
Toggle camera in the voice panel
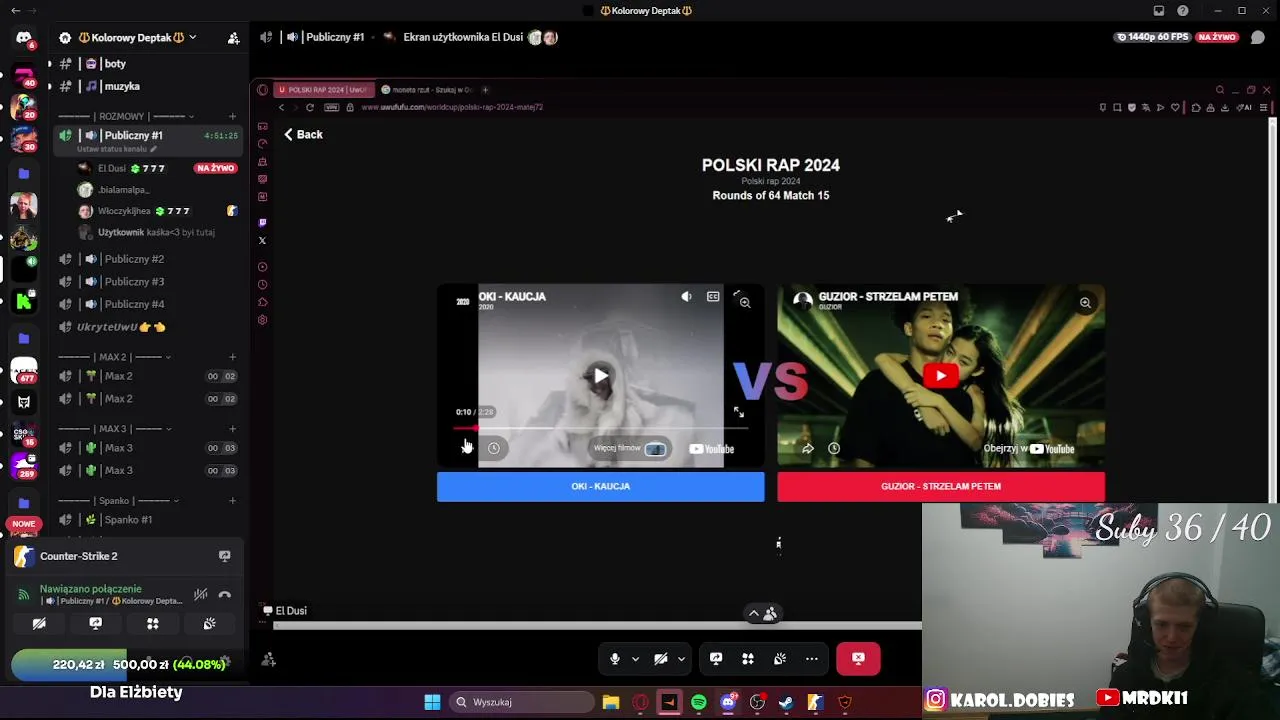[x=39, y=623]
